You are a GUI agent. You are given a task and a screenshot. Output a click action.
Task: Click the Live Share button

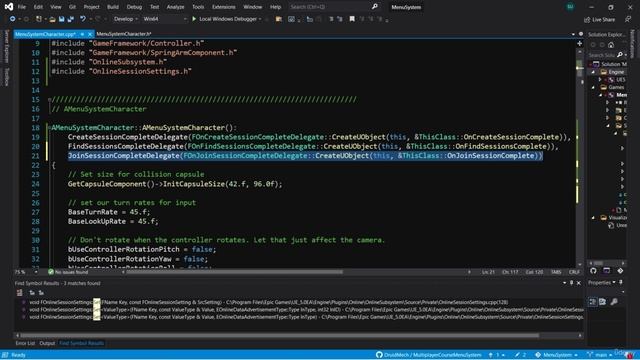pos(599,19)
